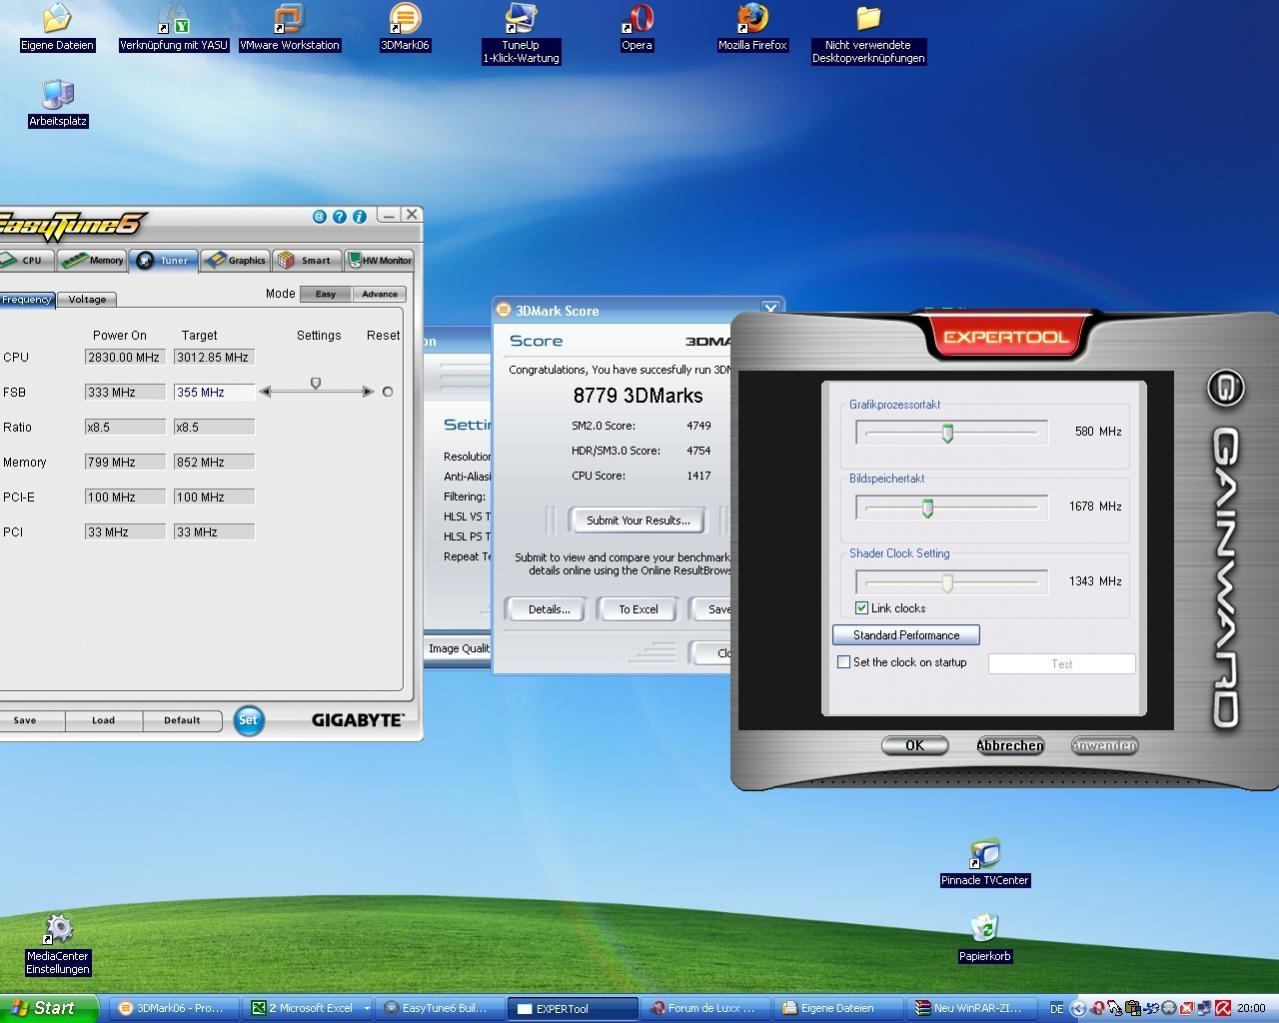Image resolution: width=1279 pixels, height=1023 pixels.
Task: Click the FSB target field showing 355 MHz
Action: tap(214, 392)
